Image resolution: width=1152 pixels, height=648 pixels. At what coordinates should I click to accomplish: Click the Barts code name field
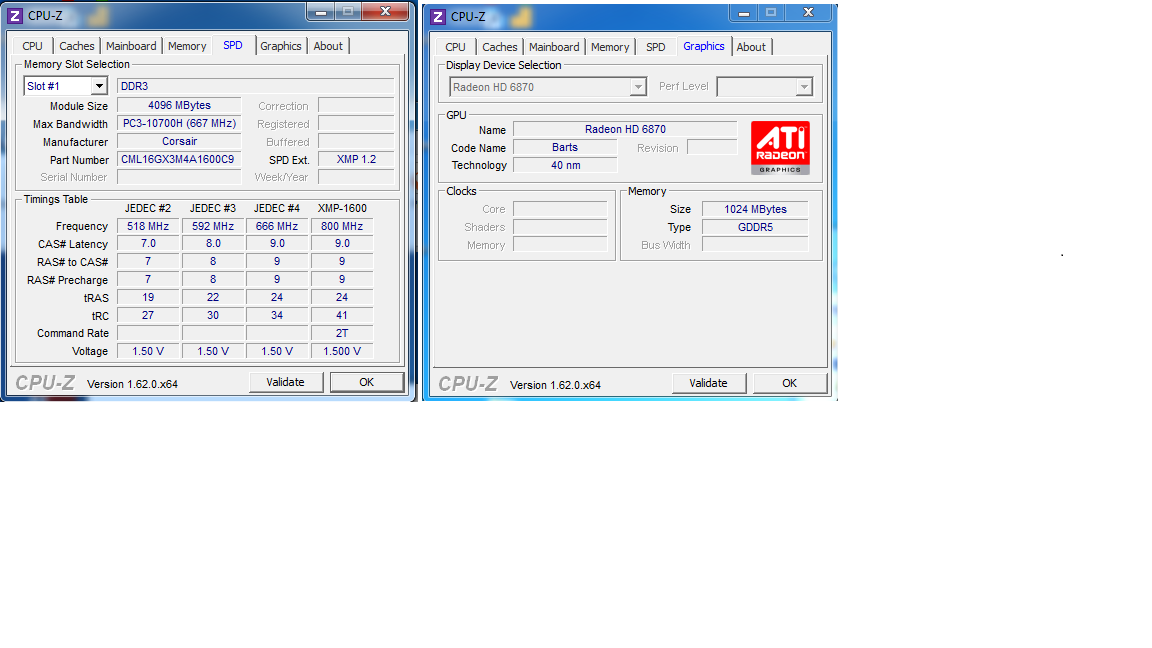565,147
